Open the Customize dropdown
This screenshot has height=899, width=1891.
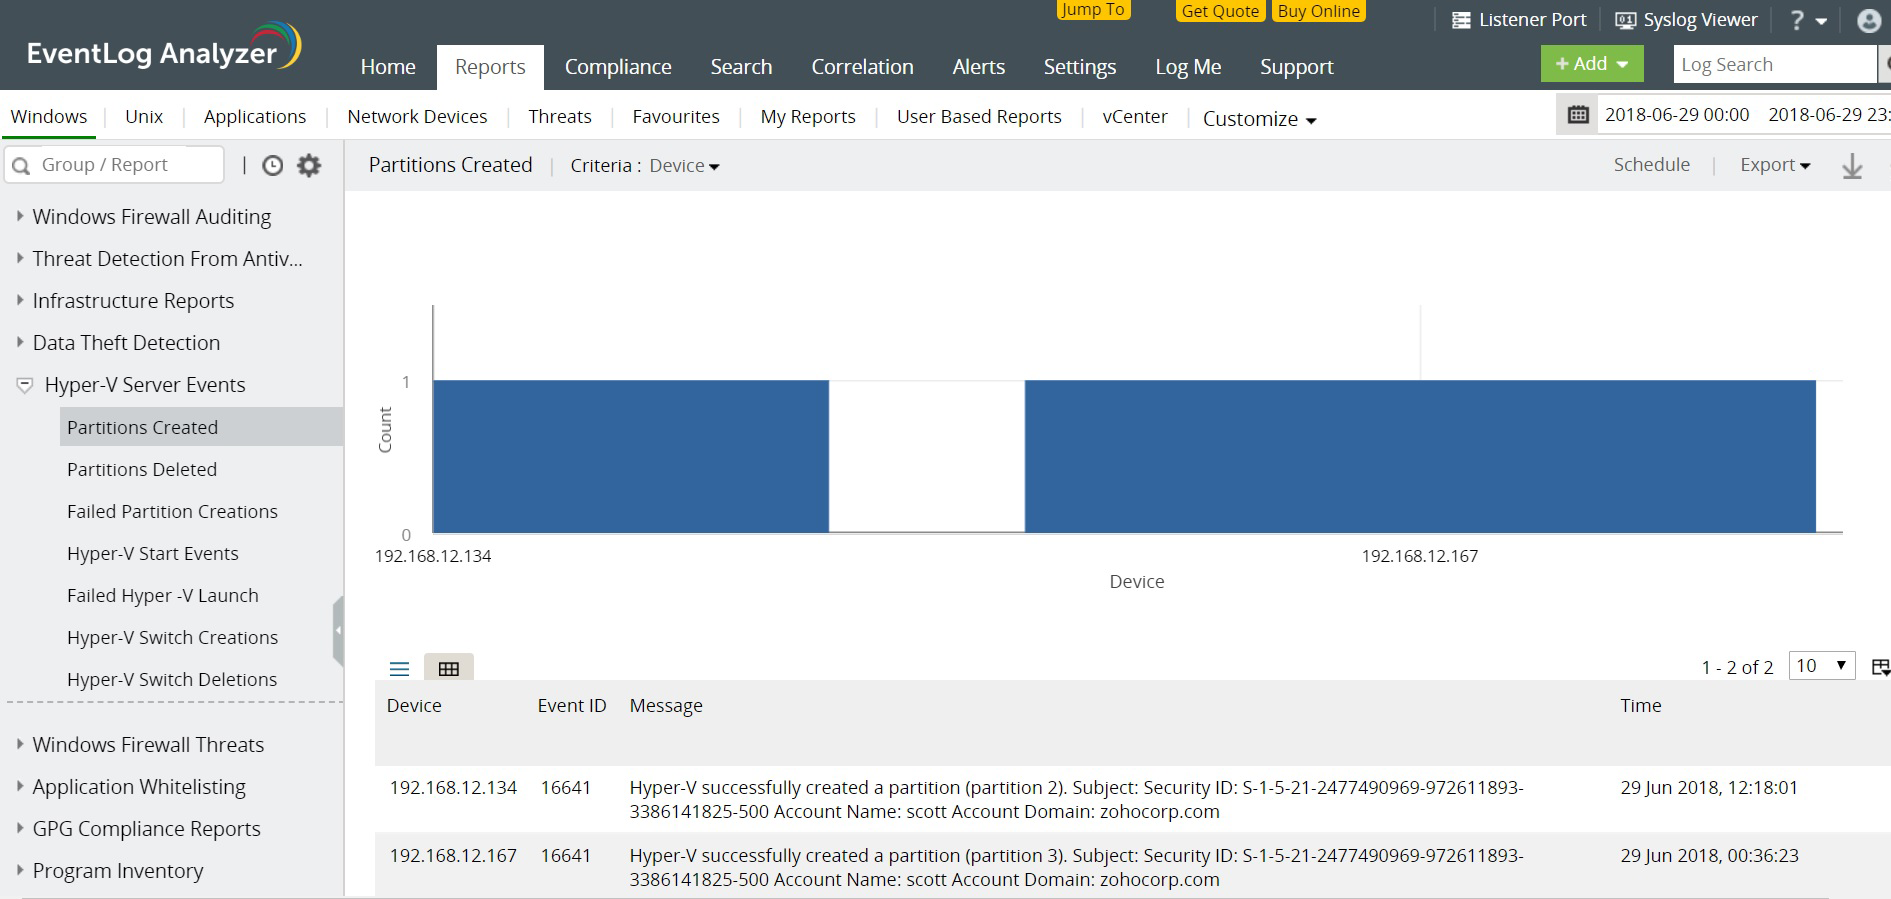point(1259,119)
